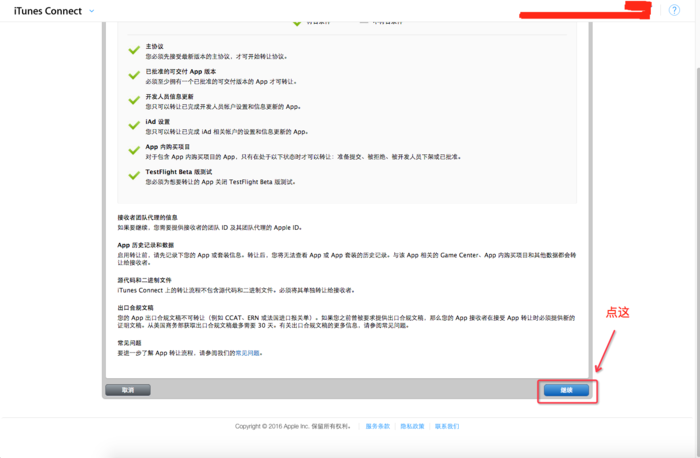Click the green checkmark beside 主协议
This screenshot has width=700, height=458.
(134, 49)
